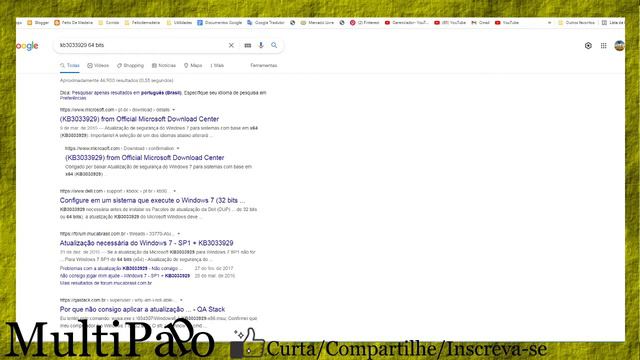640x360 pixels.
Task: Open the Mercado Livre bookmark
Action: [x=317, y=23]
